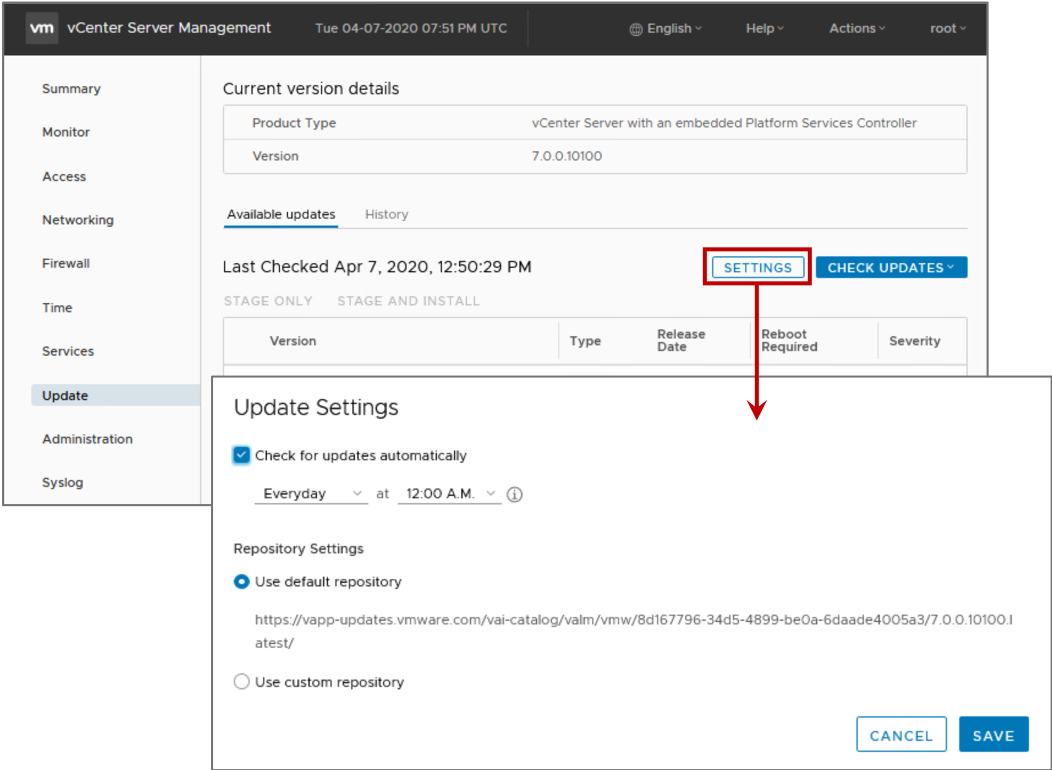Click version value 7.0.0.10100
Screen dimensions: 1052x770
click(x=567, y=156)
